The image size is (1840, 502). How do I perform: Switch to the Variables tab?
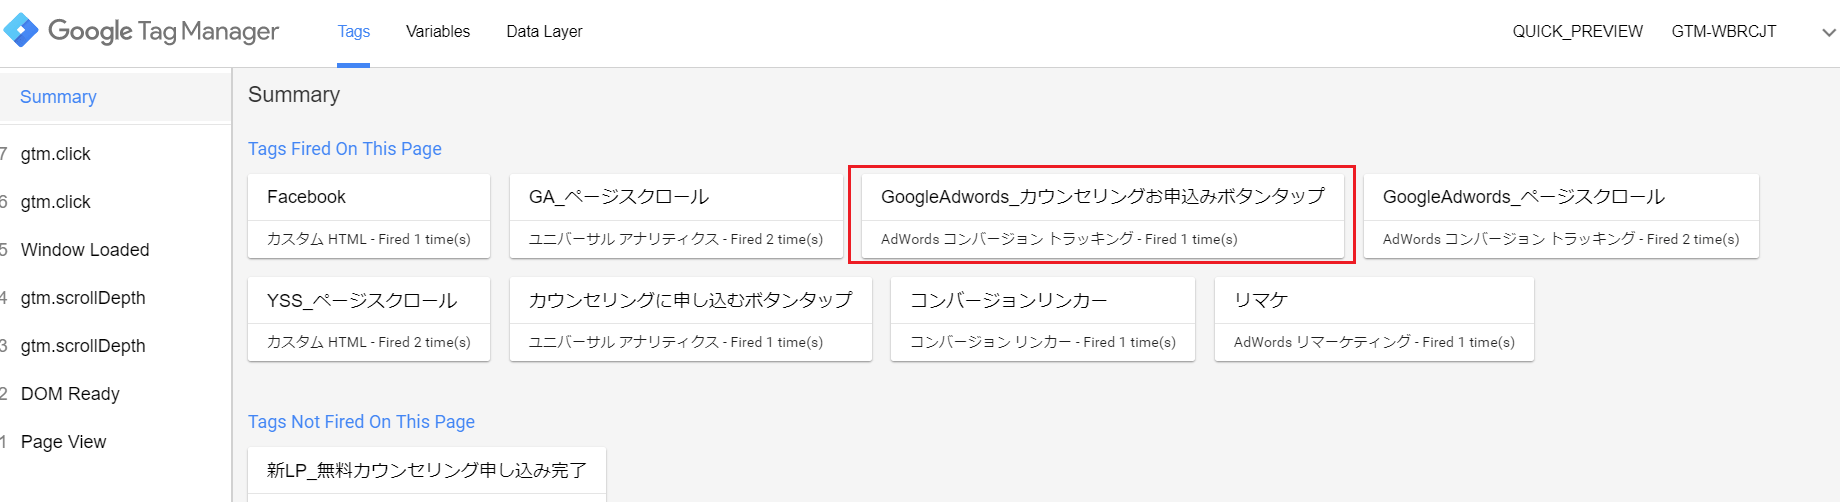click(x=438, y=32)
